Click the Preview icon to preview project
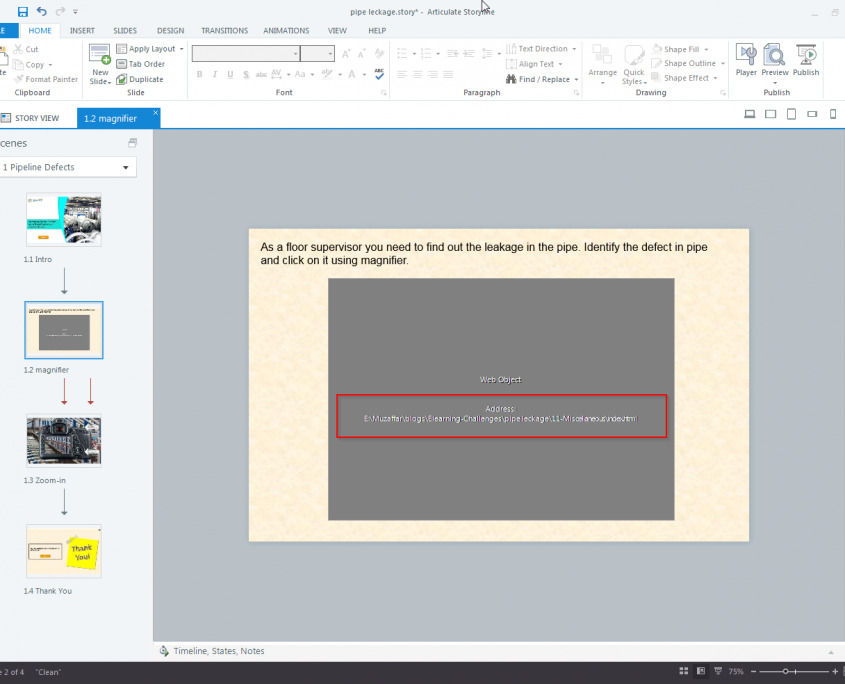Image resolution: width=845 pixels, height=684 pixels. (x=775, y=60)
